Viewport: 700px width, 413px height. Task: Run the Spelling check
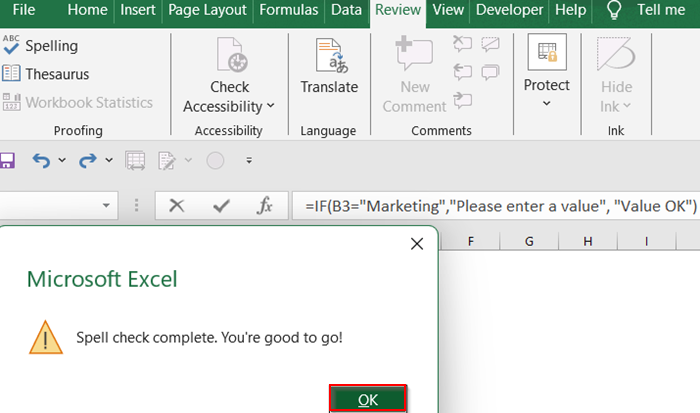[x=41, y=46]
